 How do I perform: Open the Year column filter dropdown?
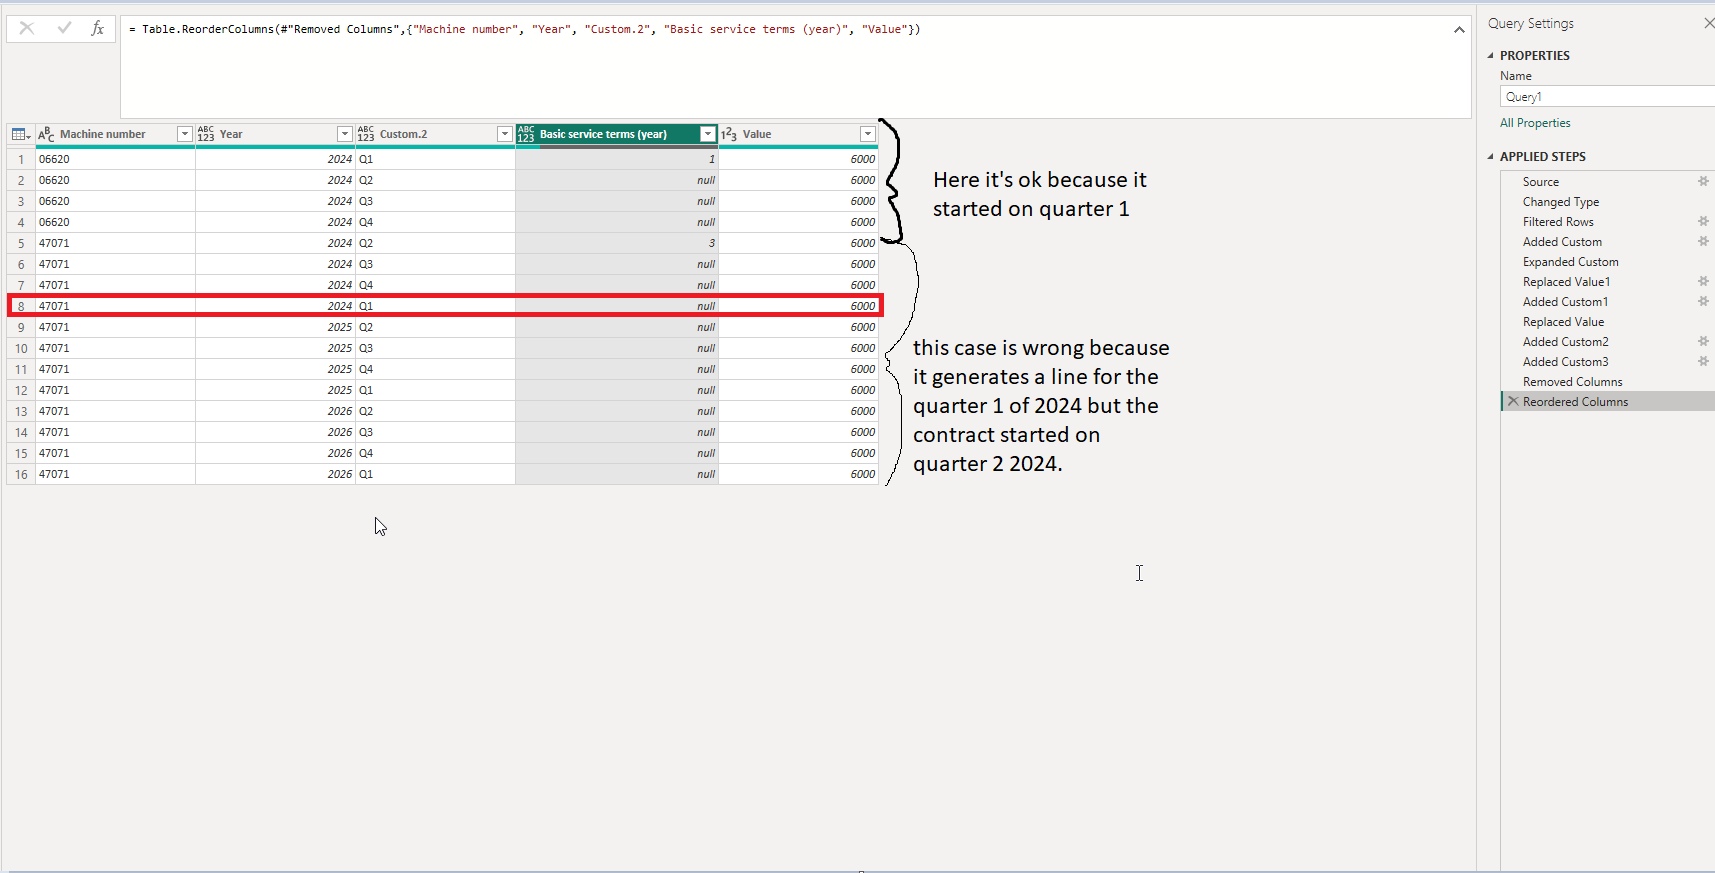tap(344, 134)
